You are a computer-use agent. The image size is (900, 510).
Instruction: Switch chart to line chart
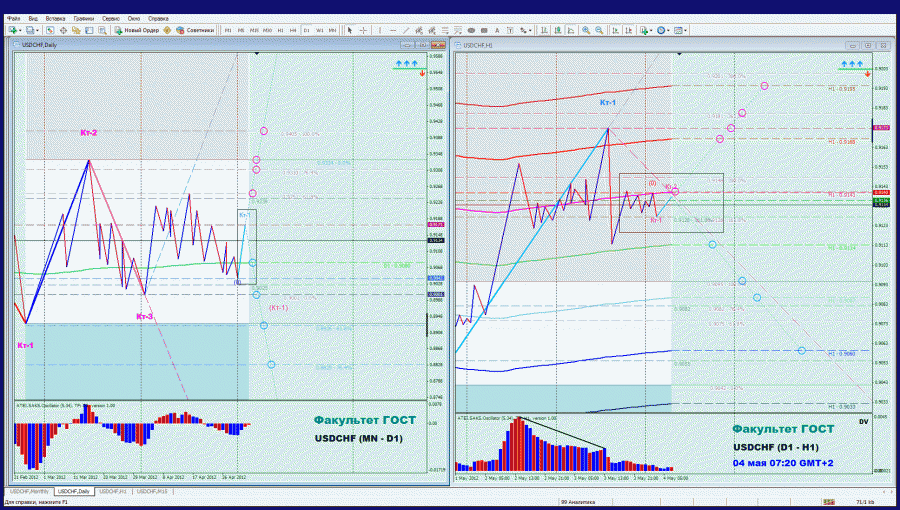(x=571, y=30)
